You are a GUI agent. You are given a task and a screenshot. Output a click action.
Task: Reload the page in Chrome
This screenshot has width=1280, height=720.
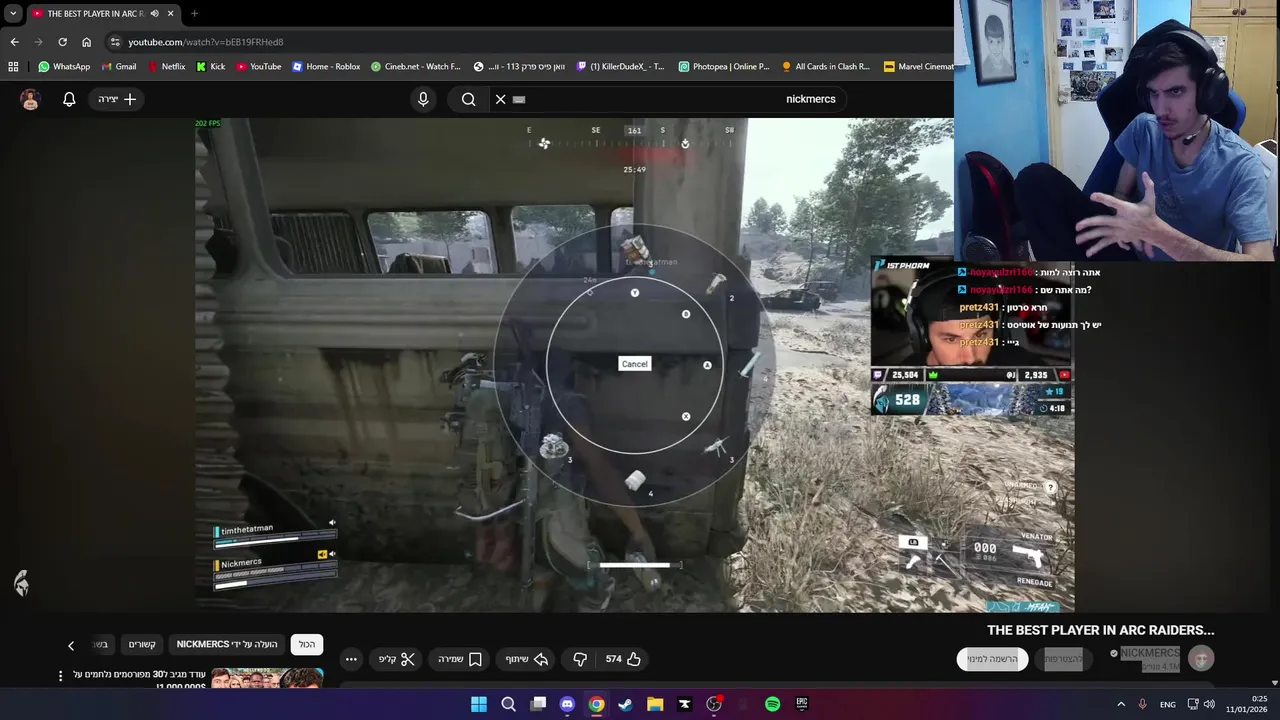point(62,42)
